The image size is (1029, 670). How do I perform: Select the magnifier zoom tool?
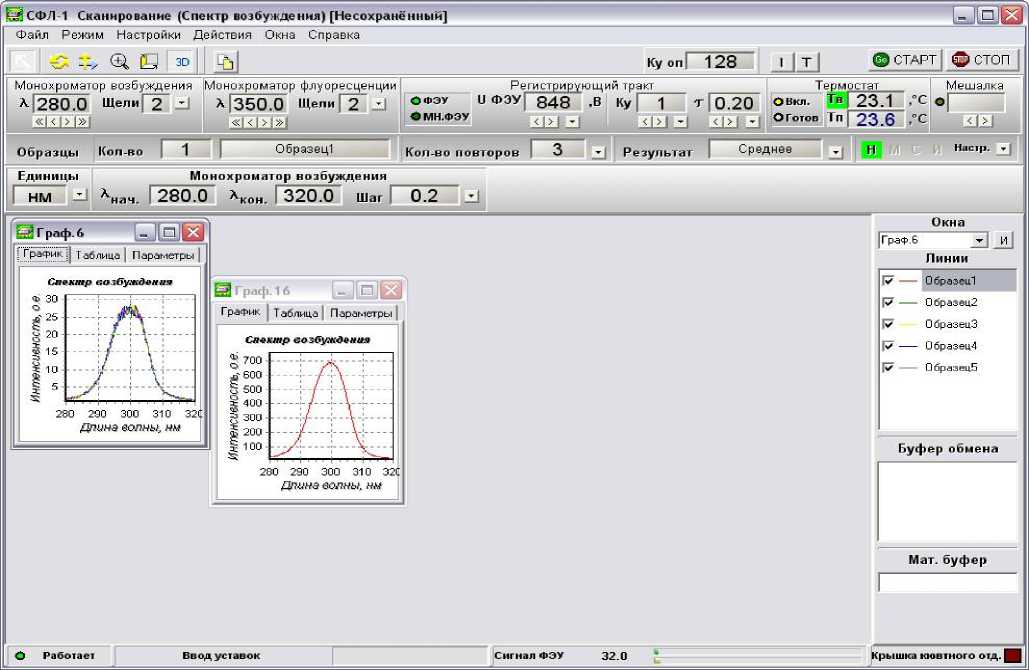click(x=119, y=62)
